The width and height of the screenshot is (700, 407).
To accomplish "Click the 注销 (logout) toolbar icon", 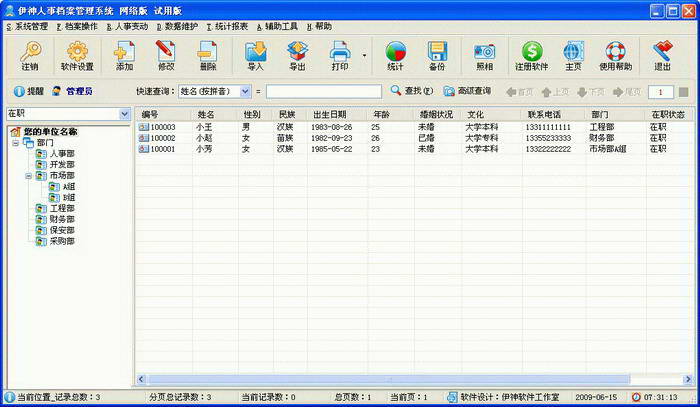I will pos(30,56).
